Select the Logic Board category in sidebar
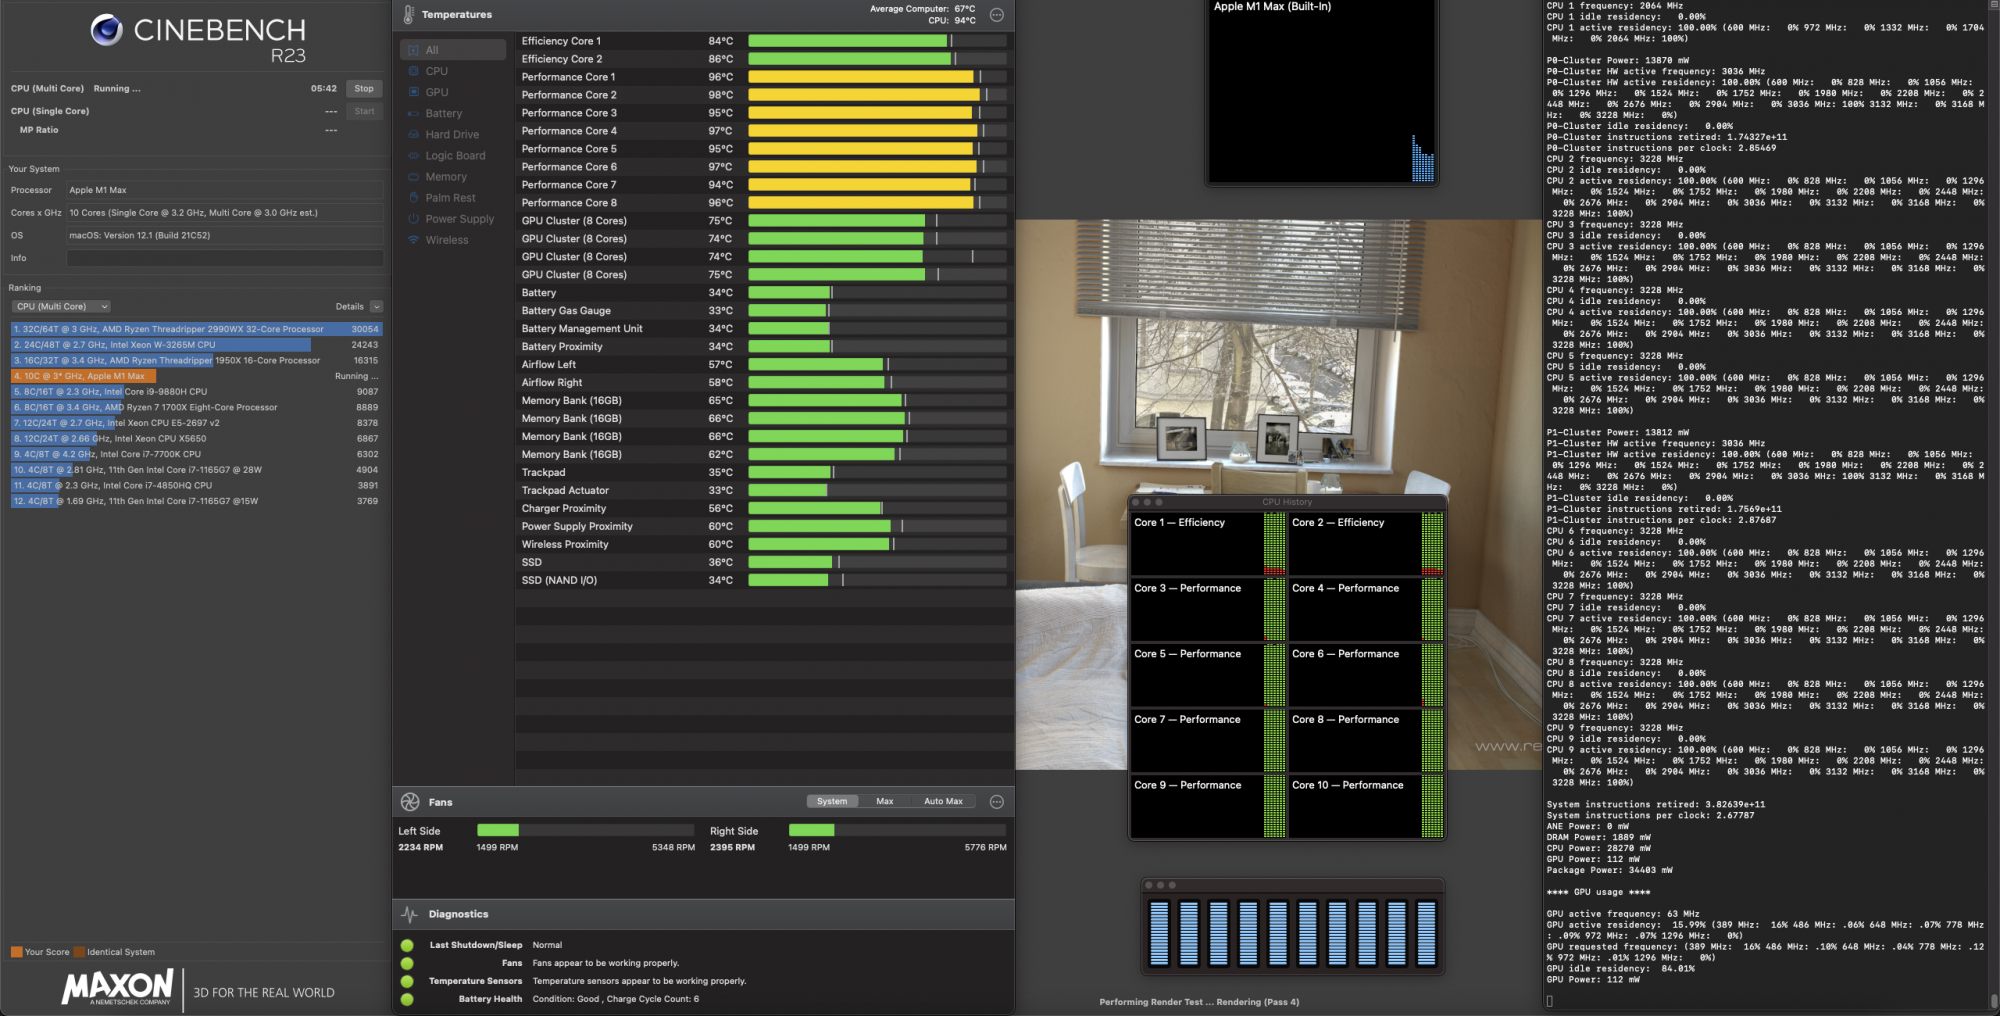This screenshot has height=1016, width=2000. (453, 156)
